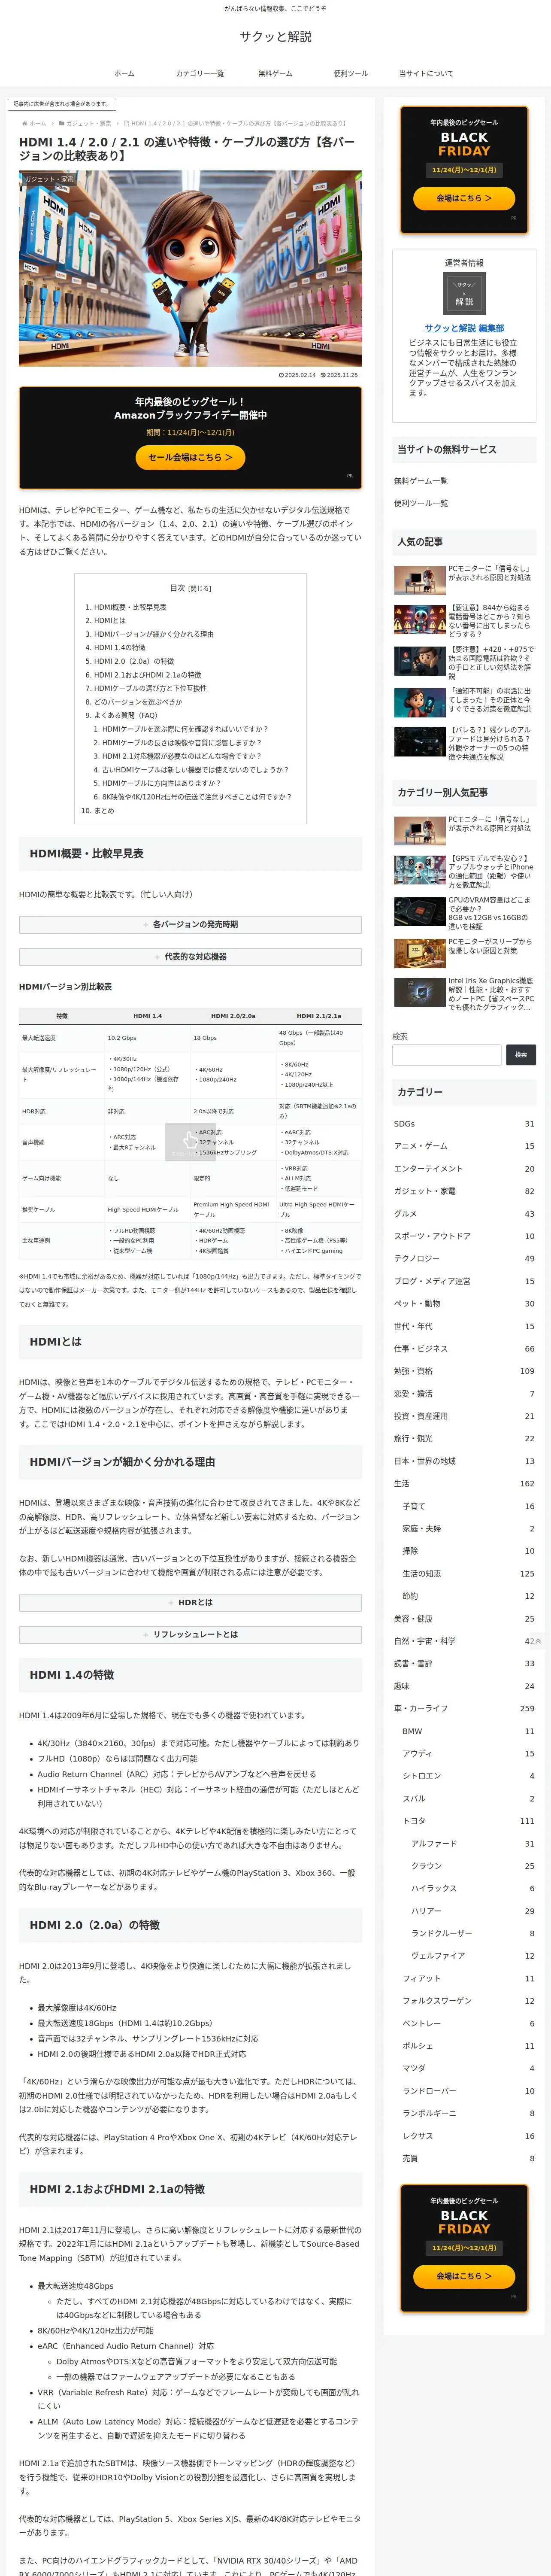Image resolution: width=551 pixels, height=2576 pixels.
Task: Open the 当サイトについて menu item
Action: click(x=426, y=73)
